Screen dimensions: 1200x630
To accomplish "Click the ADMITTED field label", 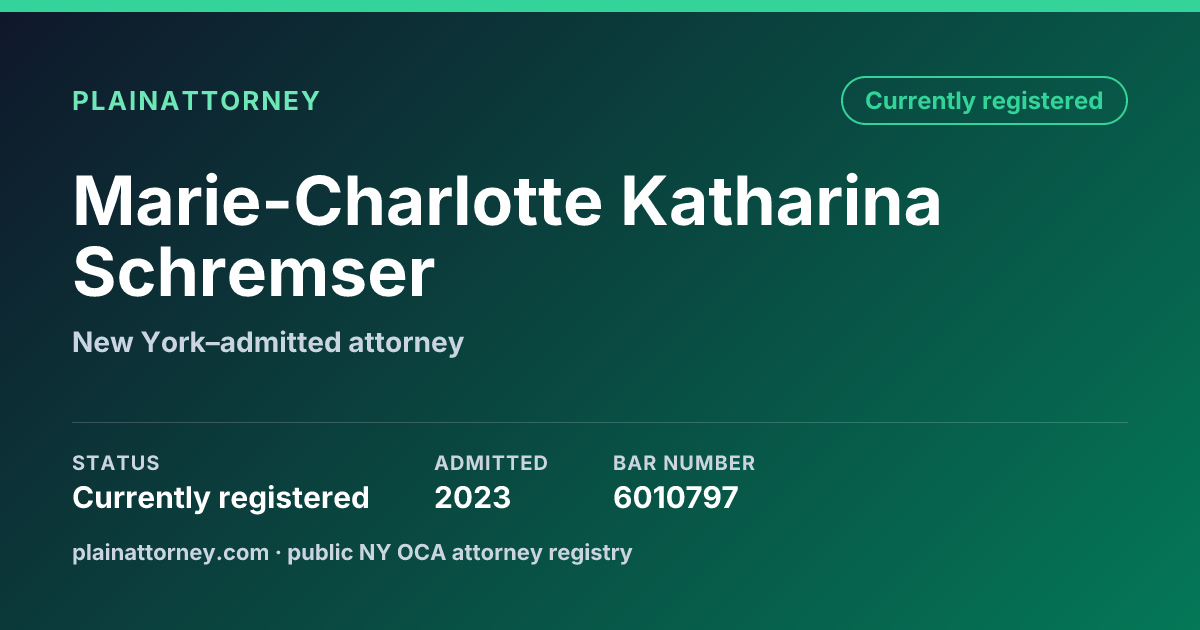I will (491, 463).
